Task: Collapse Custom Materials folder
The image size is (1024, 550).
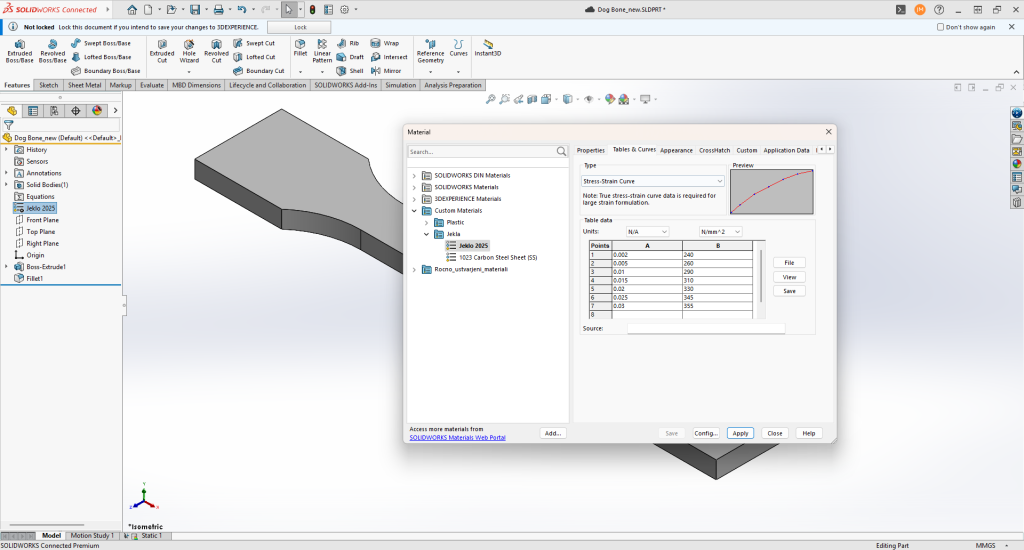Action: (x=414, y=211)
